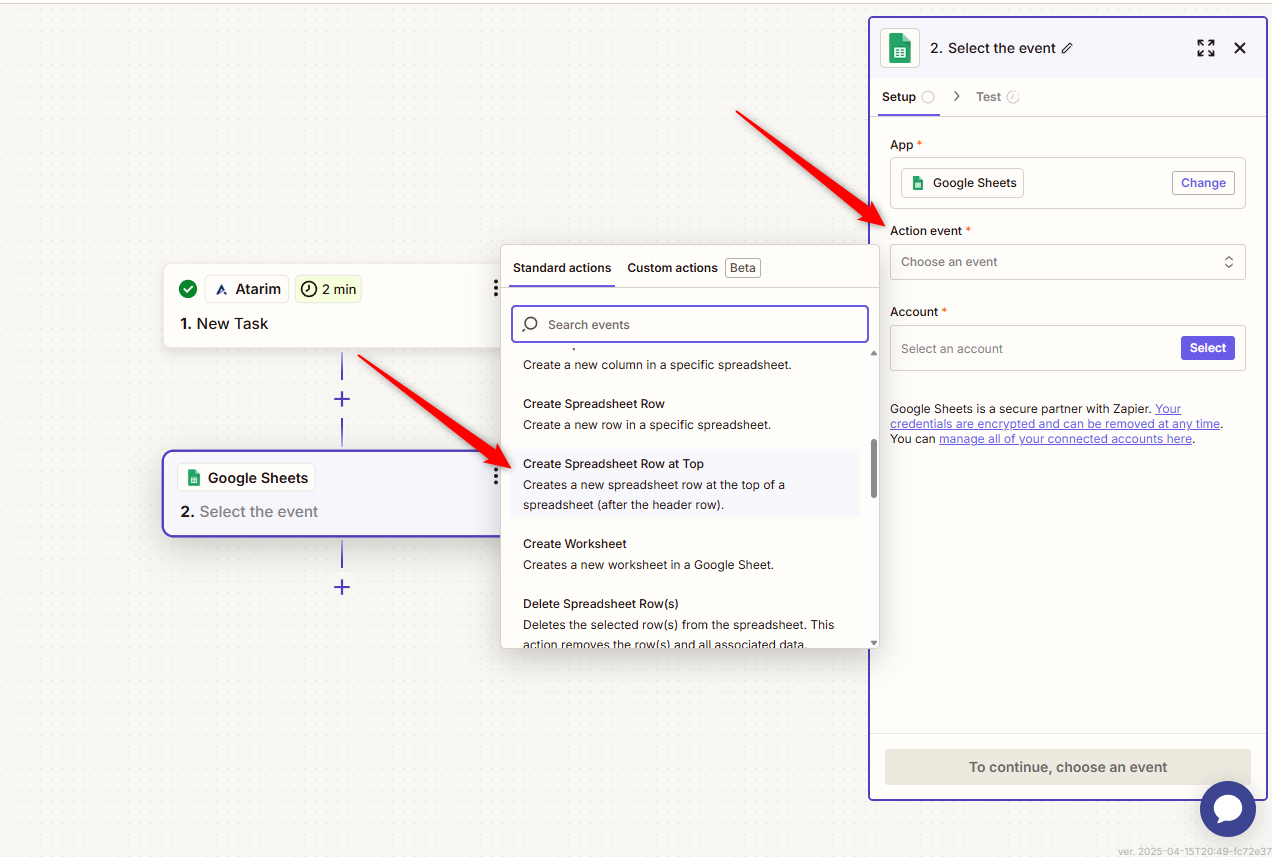Open the chat support bubble
Screen dimensions: 1272x857
tap(1227, 809)
